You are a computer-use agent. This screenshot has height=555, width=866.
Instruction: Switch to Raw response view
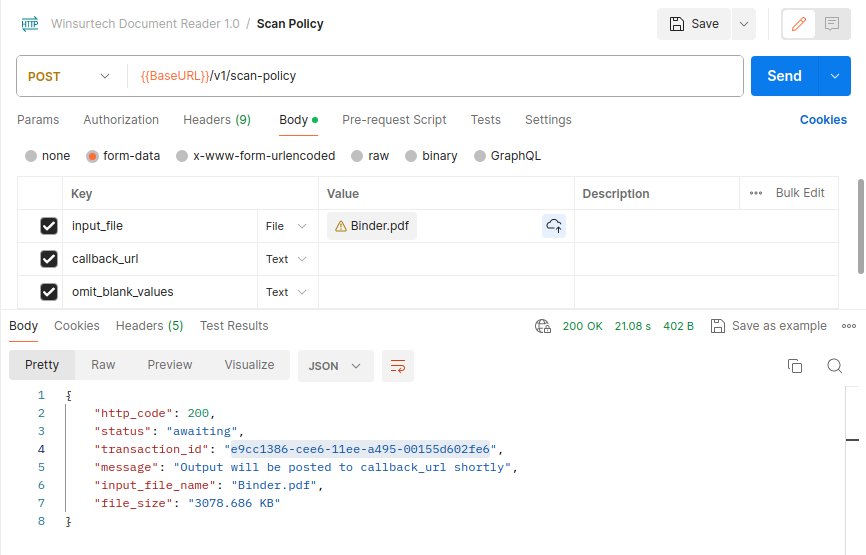[103, 365]
